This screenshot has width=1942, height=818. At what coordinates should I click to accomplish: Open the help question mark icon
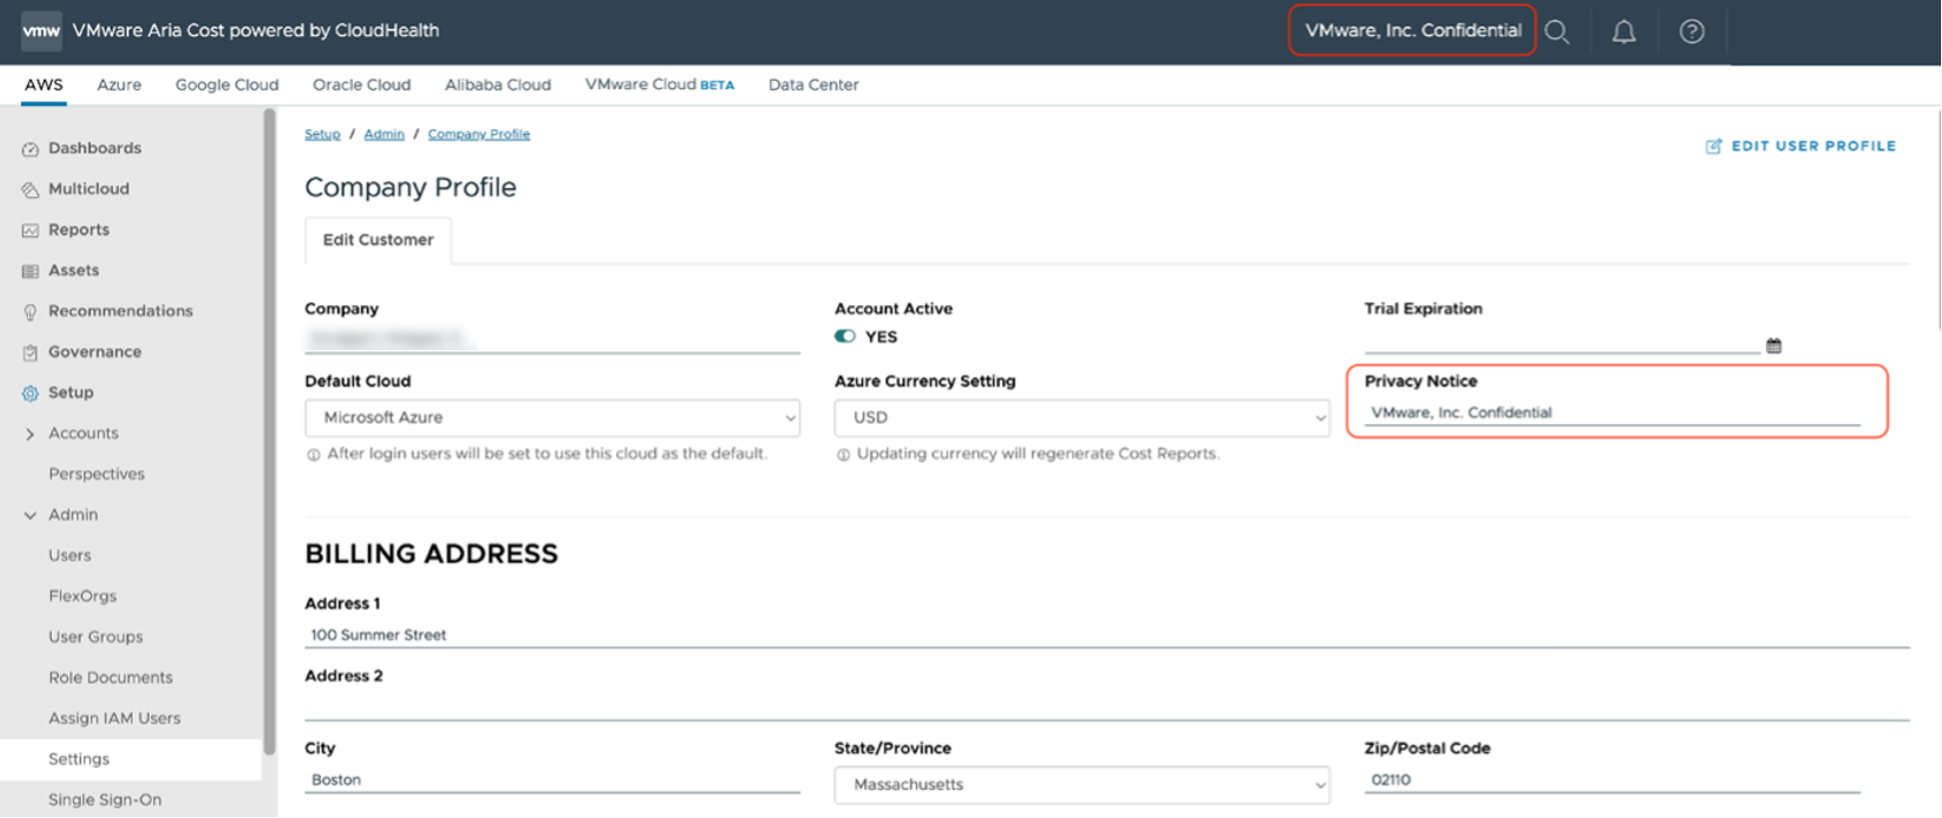pos(1692,32)
